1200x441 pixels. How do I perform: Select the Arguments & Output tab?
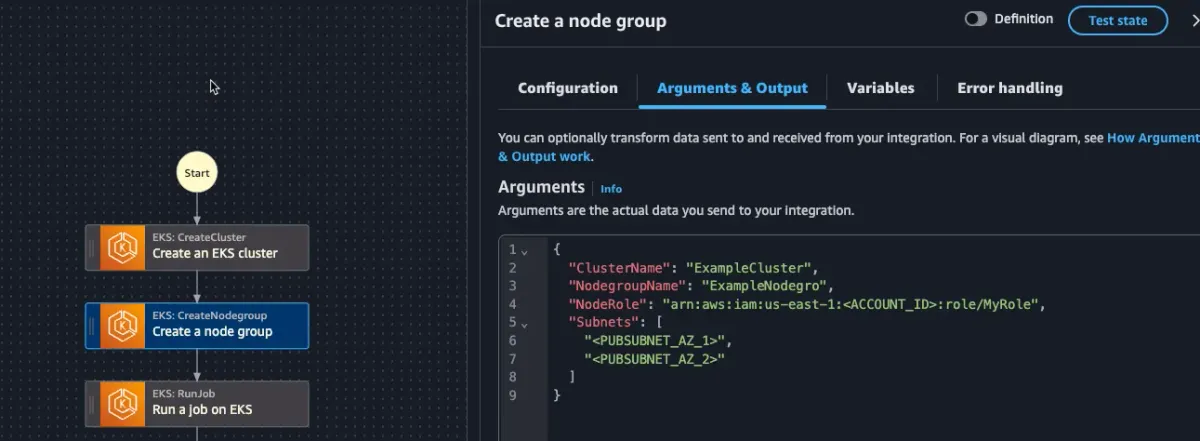point(732,88)
